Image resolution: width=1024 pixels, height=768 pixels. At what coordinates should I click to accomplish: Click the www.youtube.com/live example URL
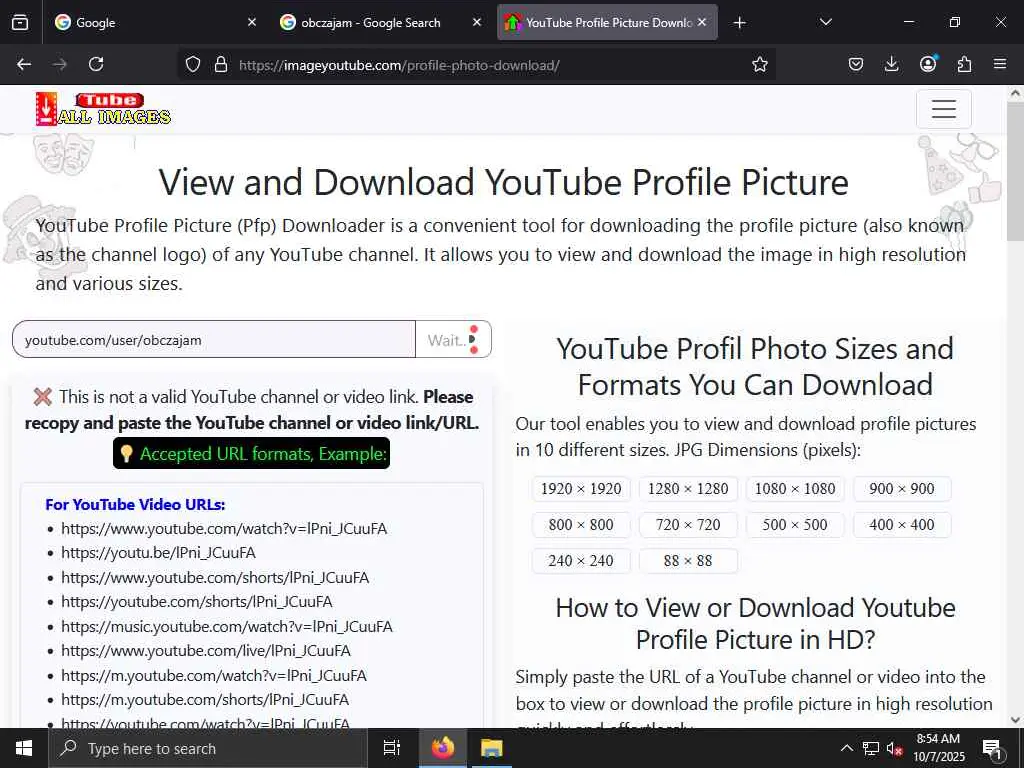(206, 650)
